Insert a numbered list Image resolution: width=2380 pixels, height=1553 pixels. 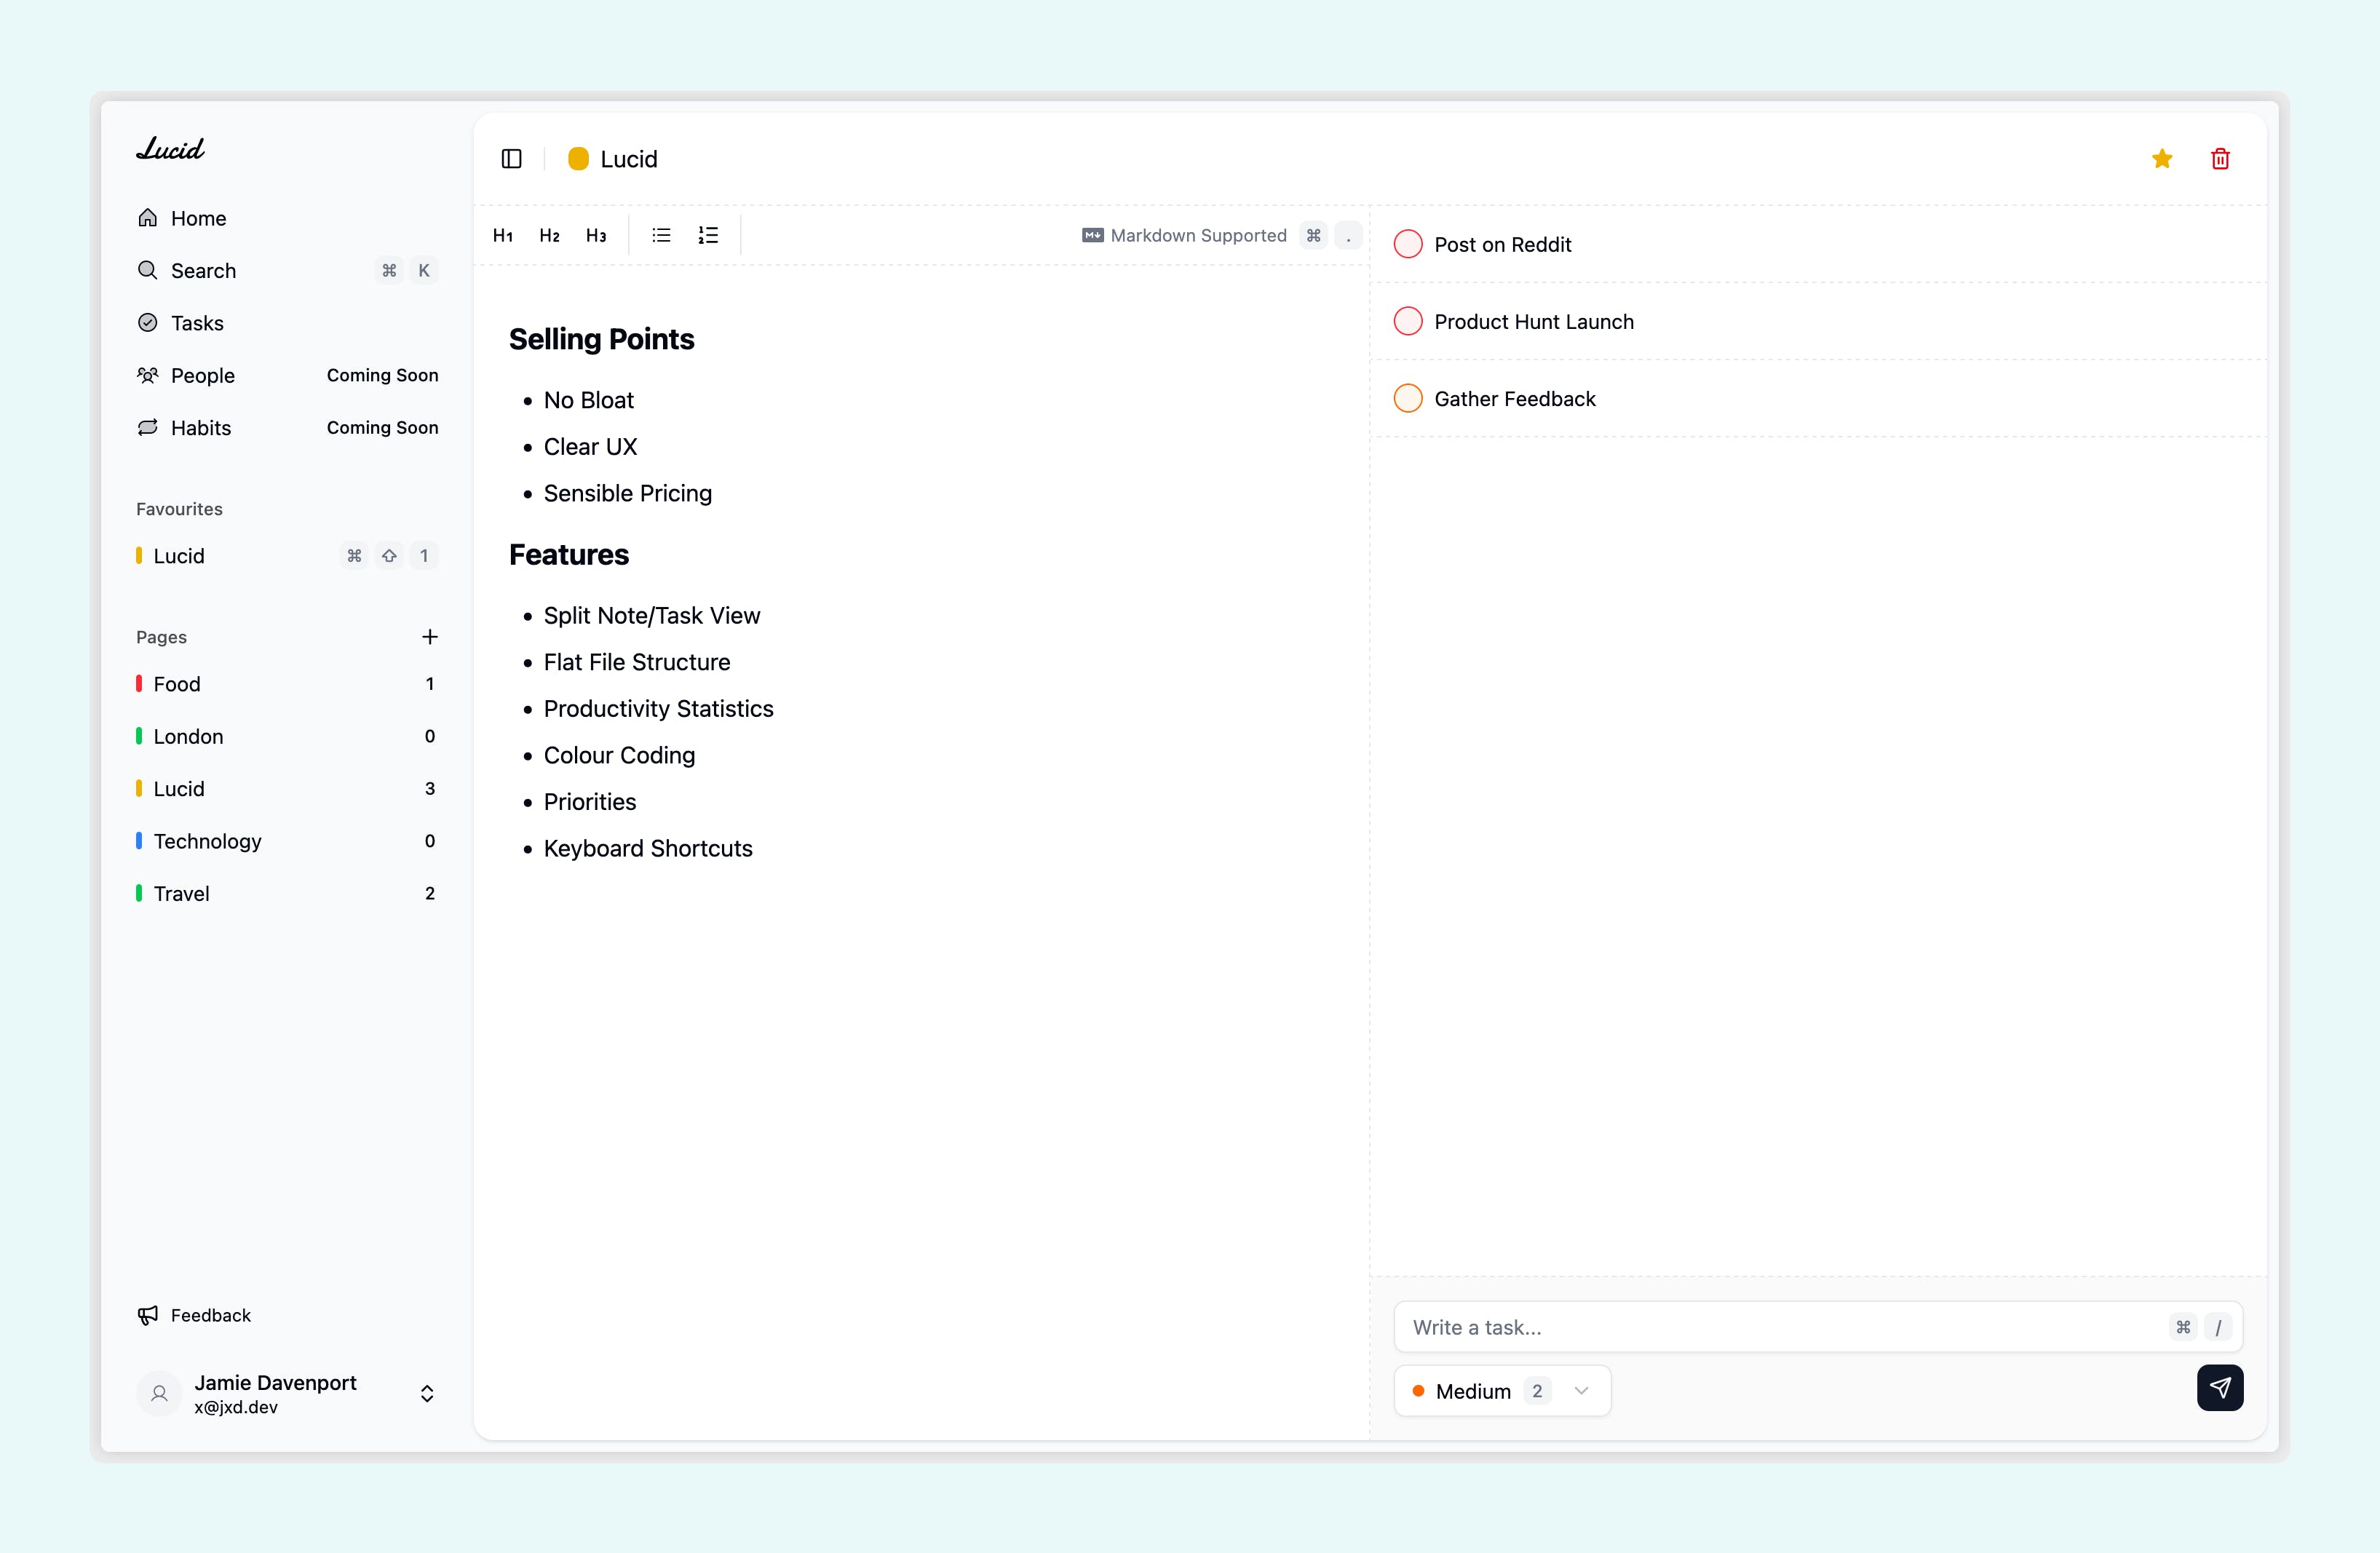click(708, 236)
